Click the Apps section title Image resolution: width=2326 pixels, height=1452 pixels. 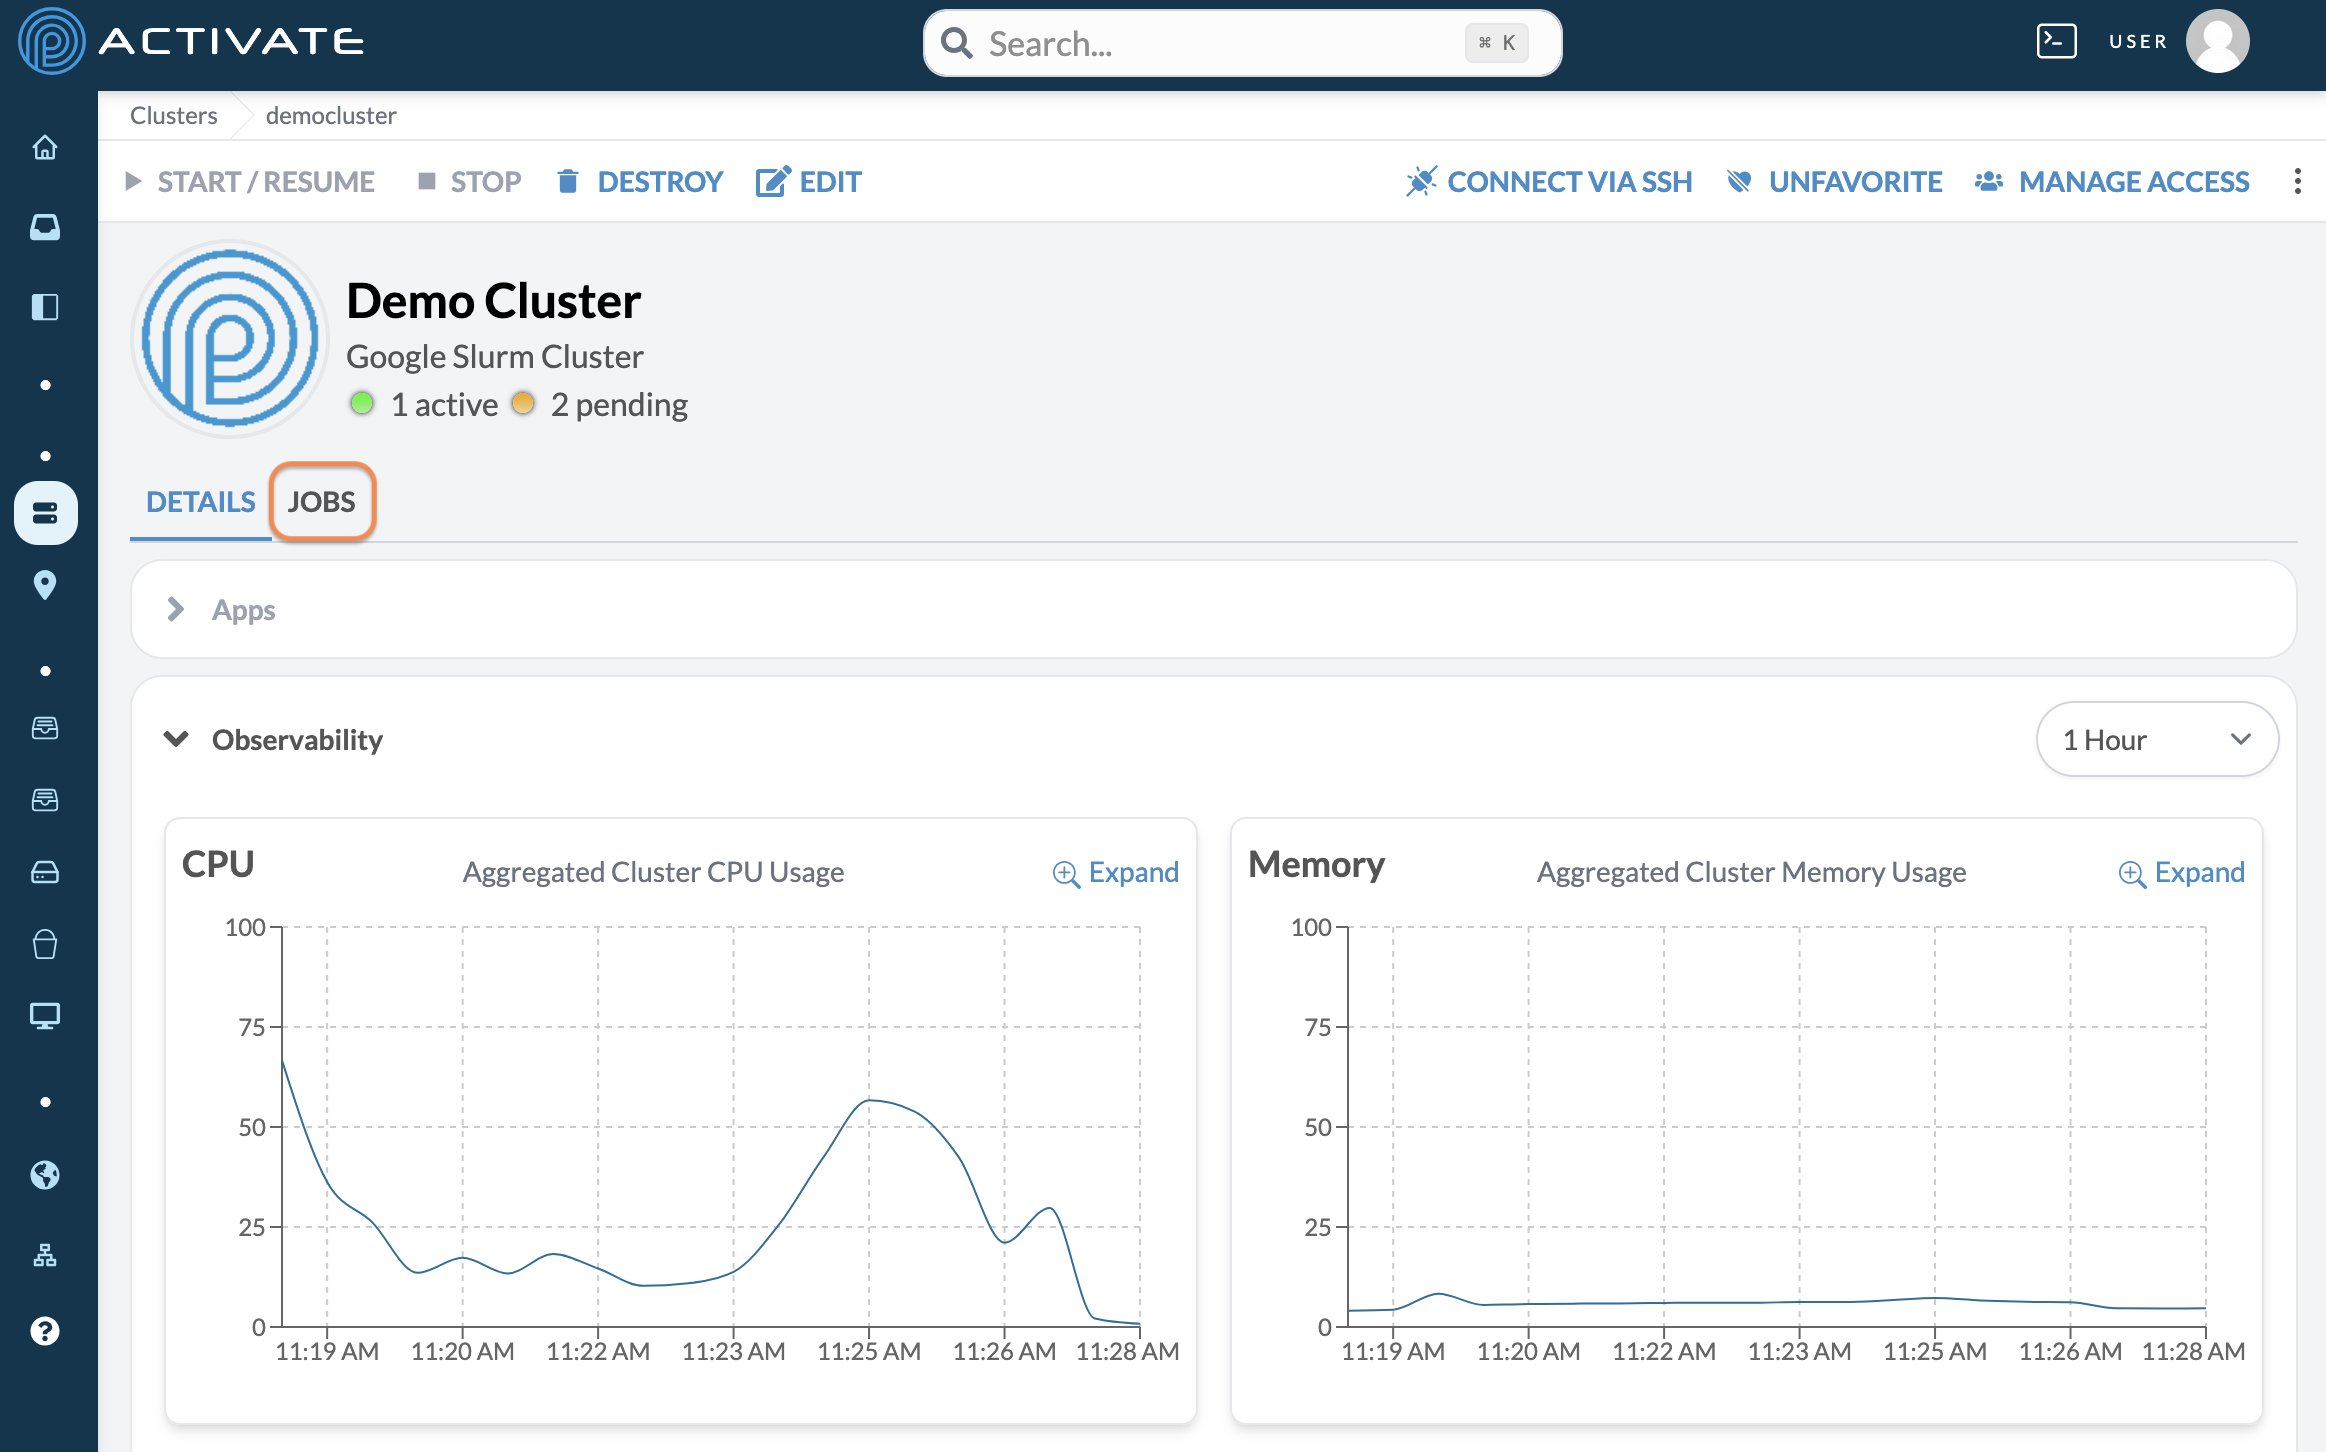(243, 610)
